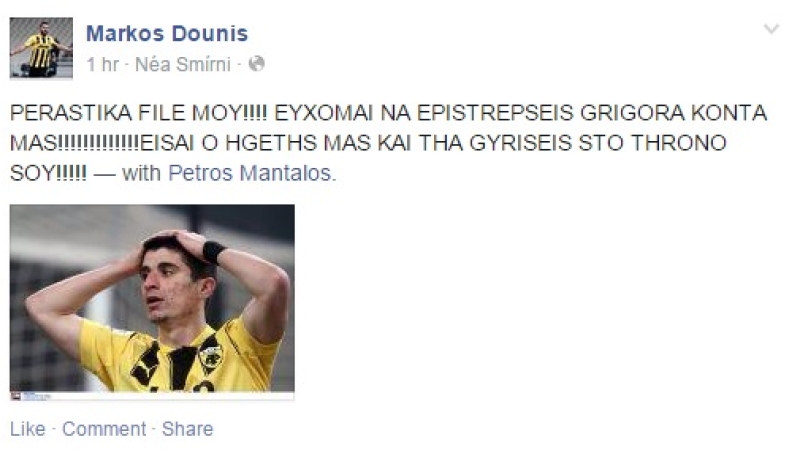Image resolution: width=790 pixels, height=450 pixels.
Task: Click the "SOY!!!!!" text before the tag
Action: 48,173
